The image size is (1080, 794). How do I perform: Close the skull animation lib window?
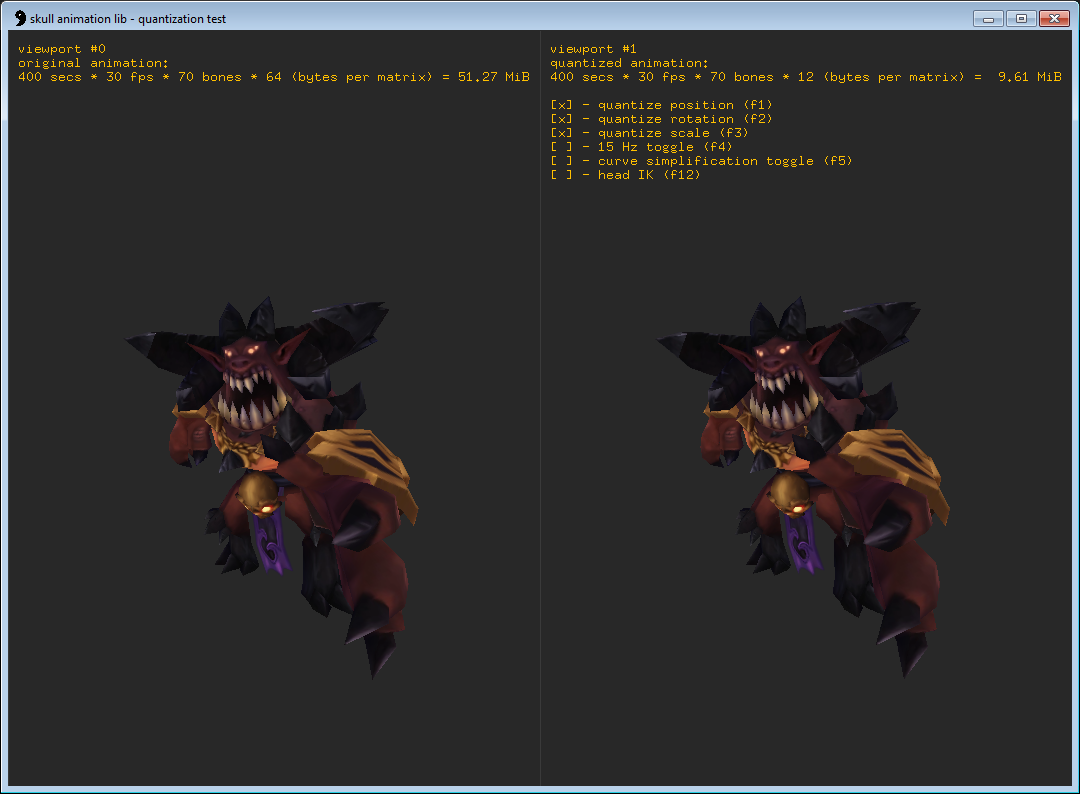1054,19
